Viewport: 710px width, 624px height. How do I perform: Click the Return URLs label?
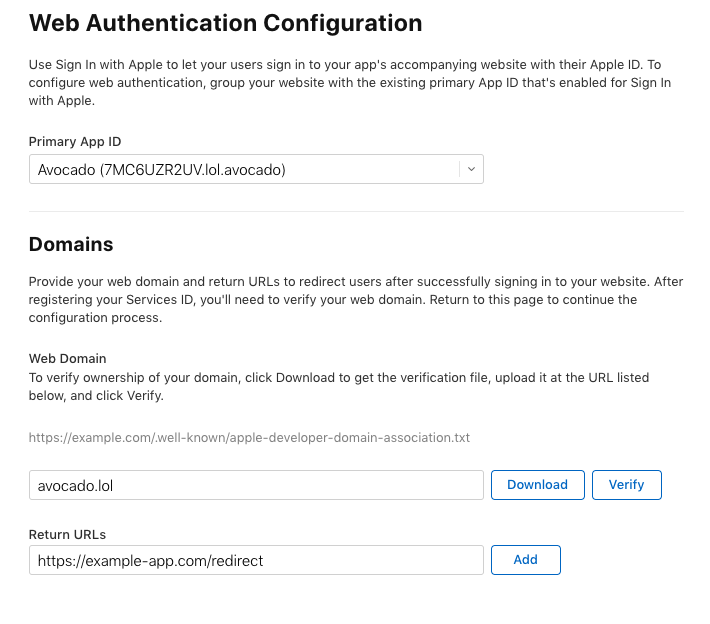[67, 536]
